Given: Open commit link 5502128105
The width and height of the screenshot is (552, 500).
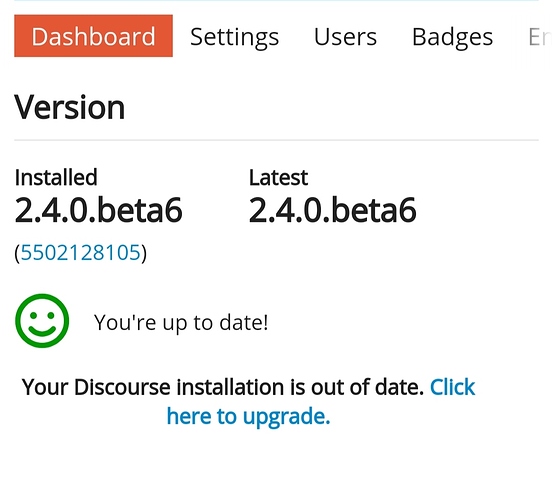Looking at the screenshot, I should (x=81, y=252).
